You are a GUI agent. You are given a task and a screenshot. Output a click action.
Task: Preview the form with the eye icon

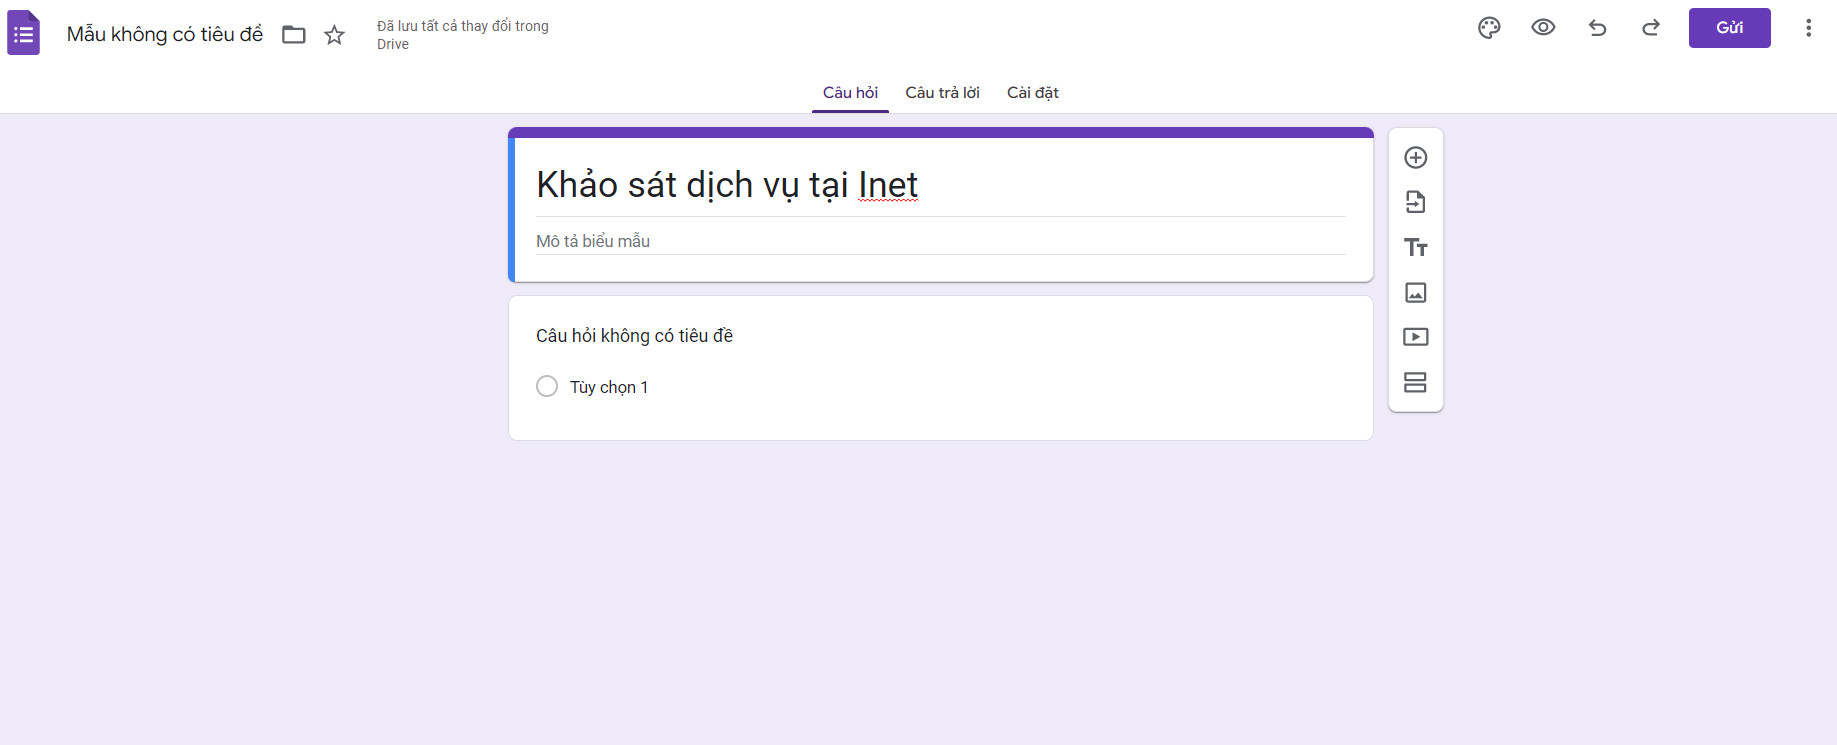1543,28
